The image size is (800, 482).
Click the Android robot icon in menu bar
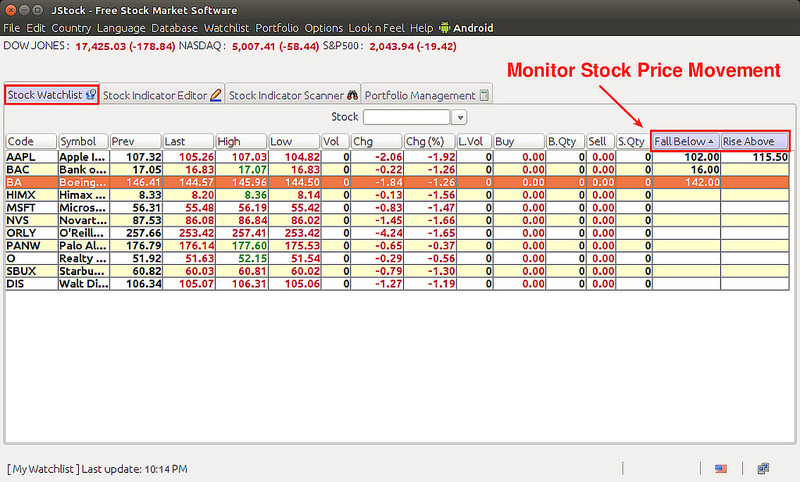tap(446, 28)
